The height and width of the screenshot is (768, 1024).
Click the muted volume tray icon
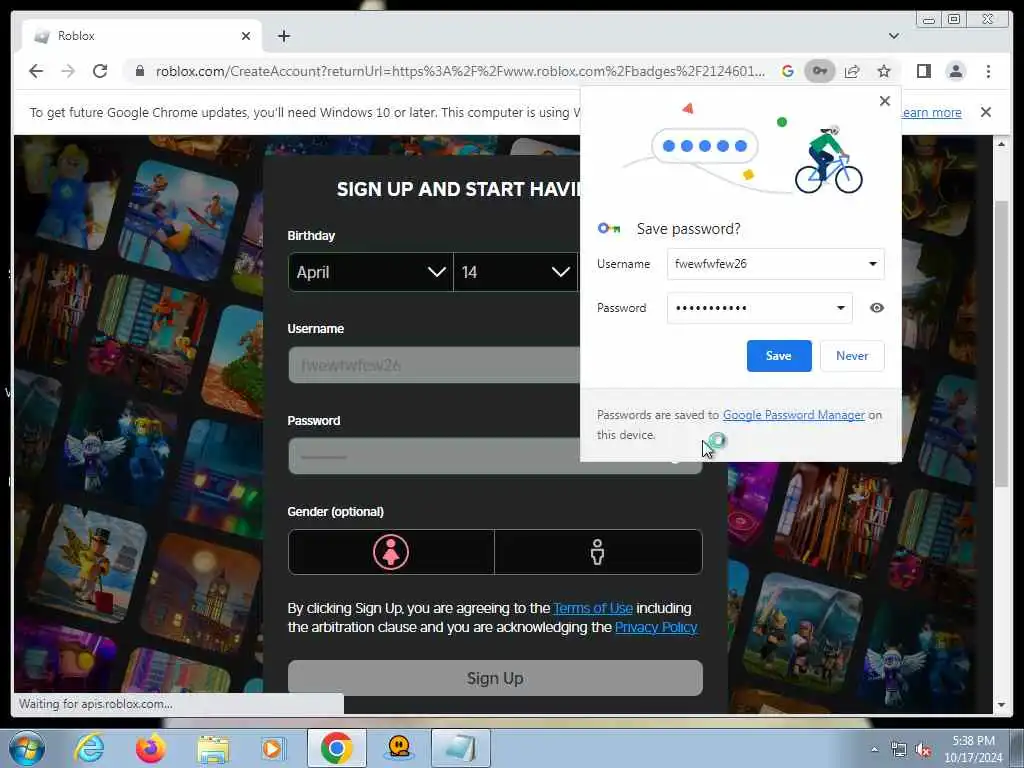point(923,750)
